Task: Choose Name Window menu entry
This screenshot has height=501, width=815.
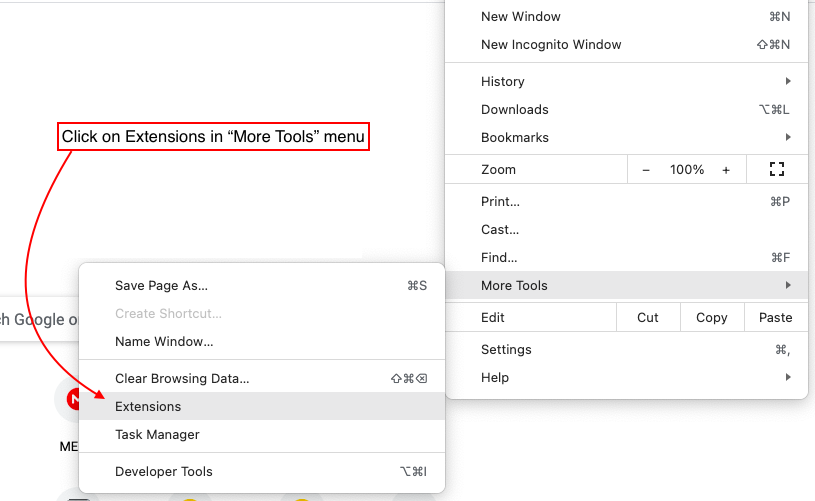Action: click(164, 342)
